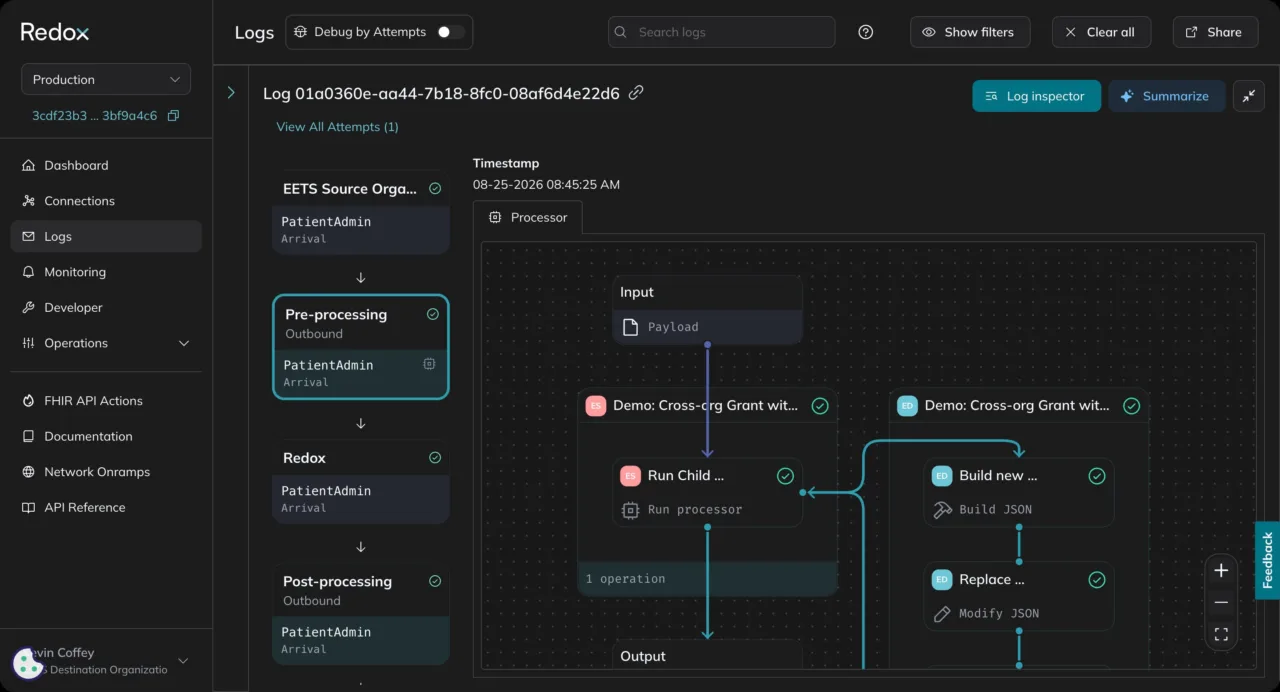Zoom out on the processor canvas
Viewport: 1280px width, 692px height.
point(1221,603)
